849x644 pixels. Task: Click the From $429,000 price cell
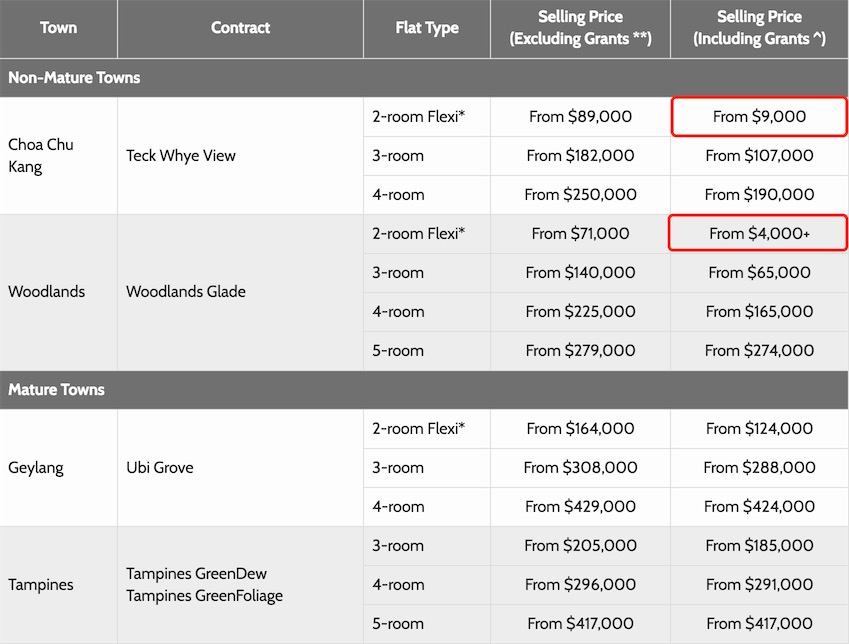point(580,507)
